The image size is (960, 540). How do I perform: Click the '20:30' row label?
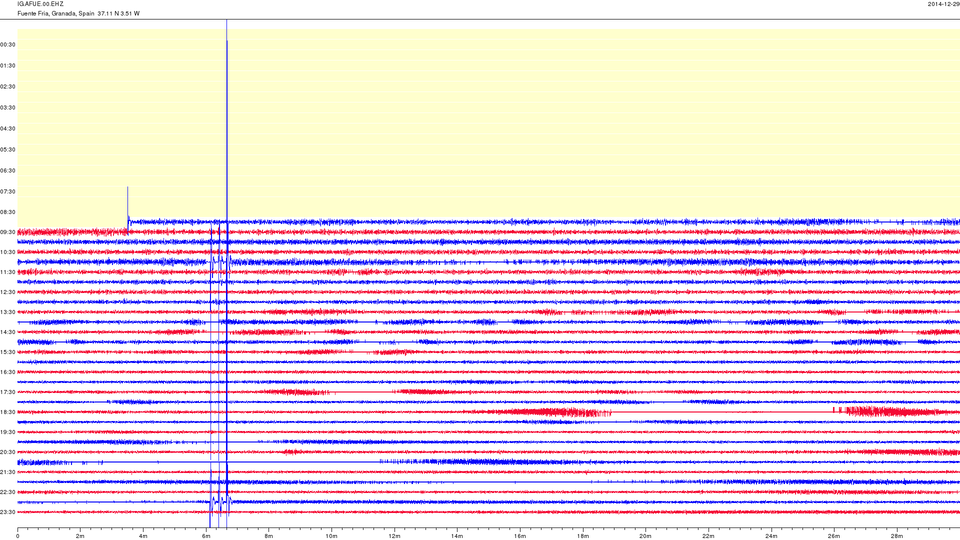(x=8, y=452)
